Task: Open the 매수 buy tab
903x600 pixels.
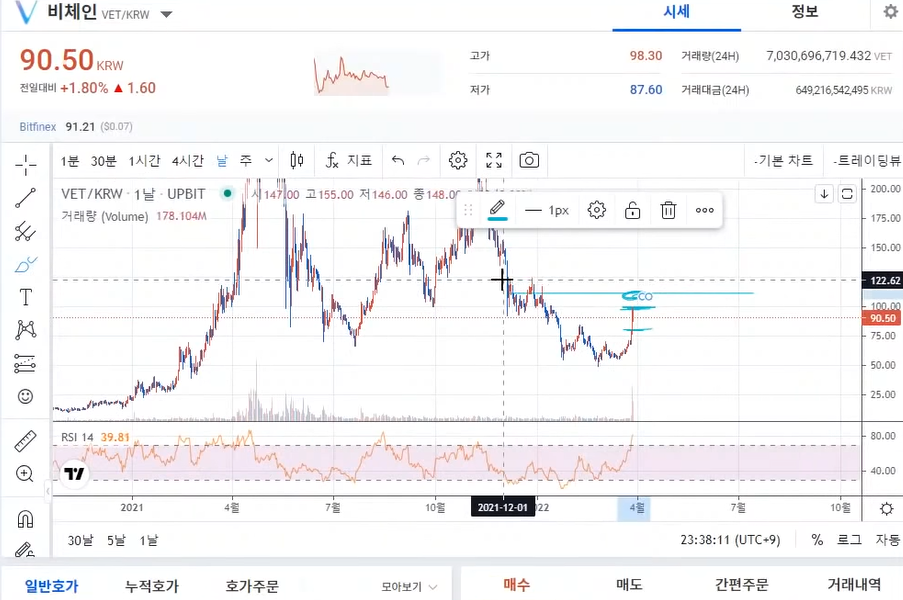Action: [x=516, y=585]
